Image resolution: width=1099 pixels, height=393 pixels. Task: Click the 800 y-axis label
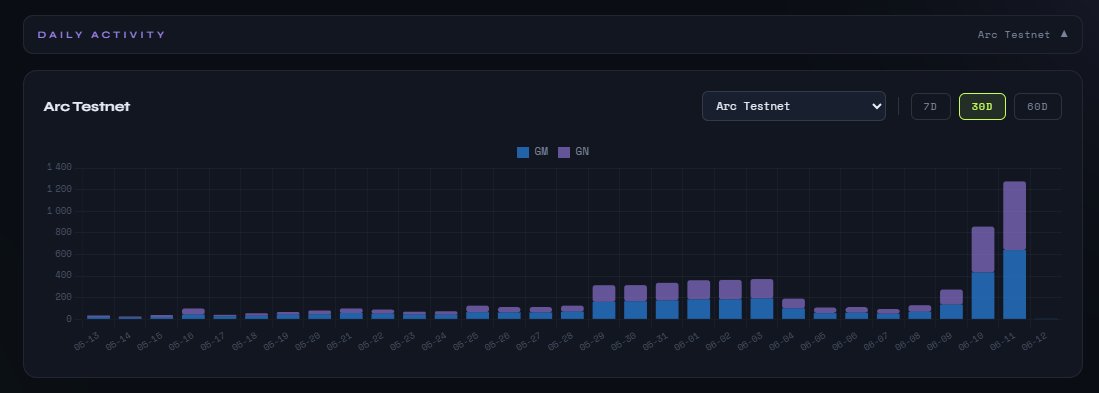point(64,233)
